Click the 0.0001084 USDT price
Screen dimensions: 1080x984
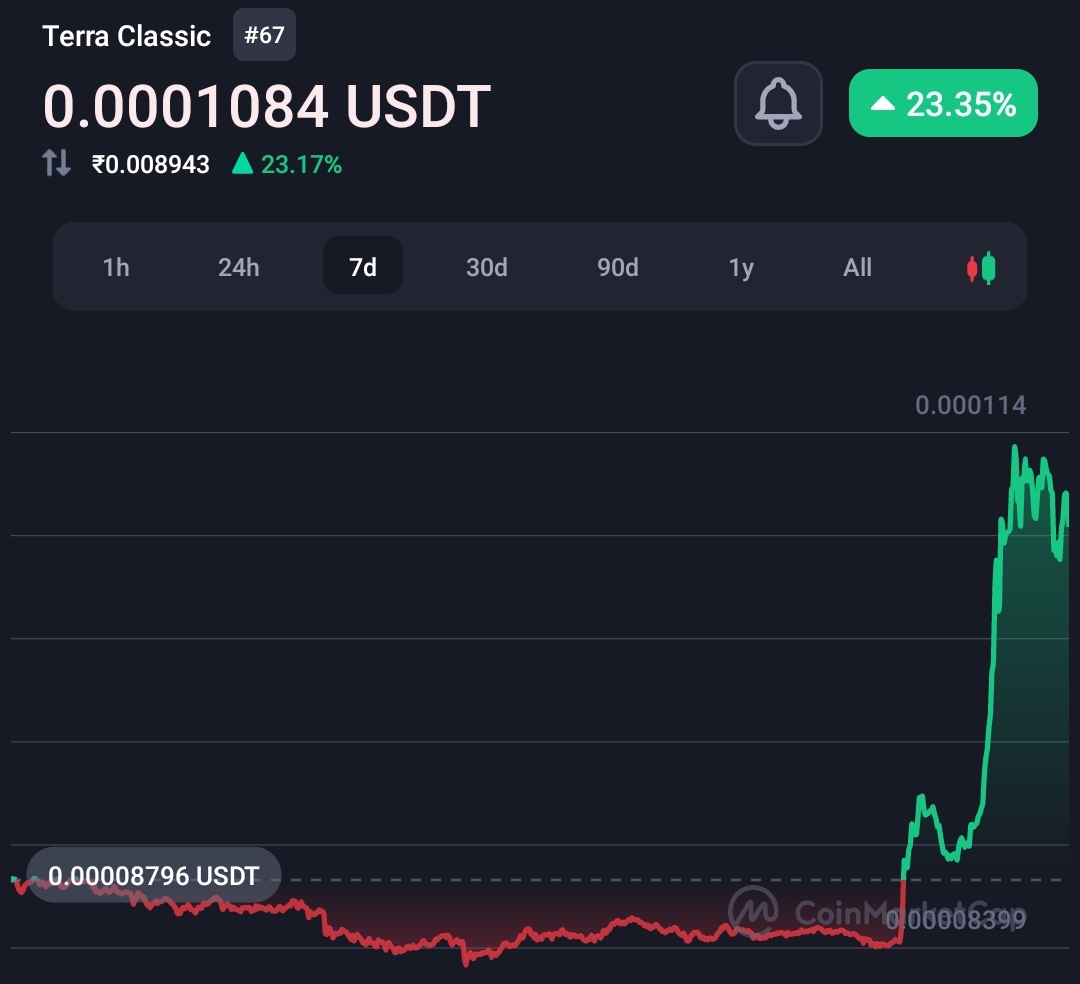(267, 107)
